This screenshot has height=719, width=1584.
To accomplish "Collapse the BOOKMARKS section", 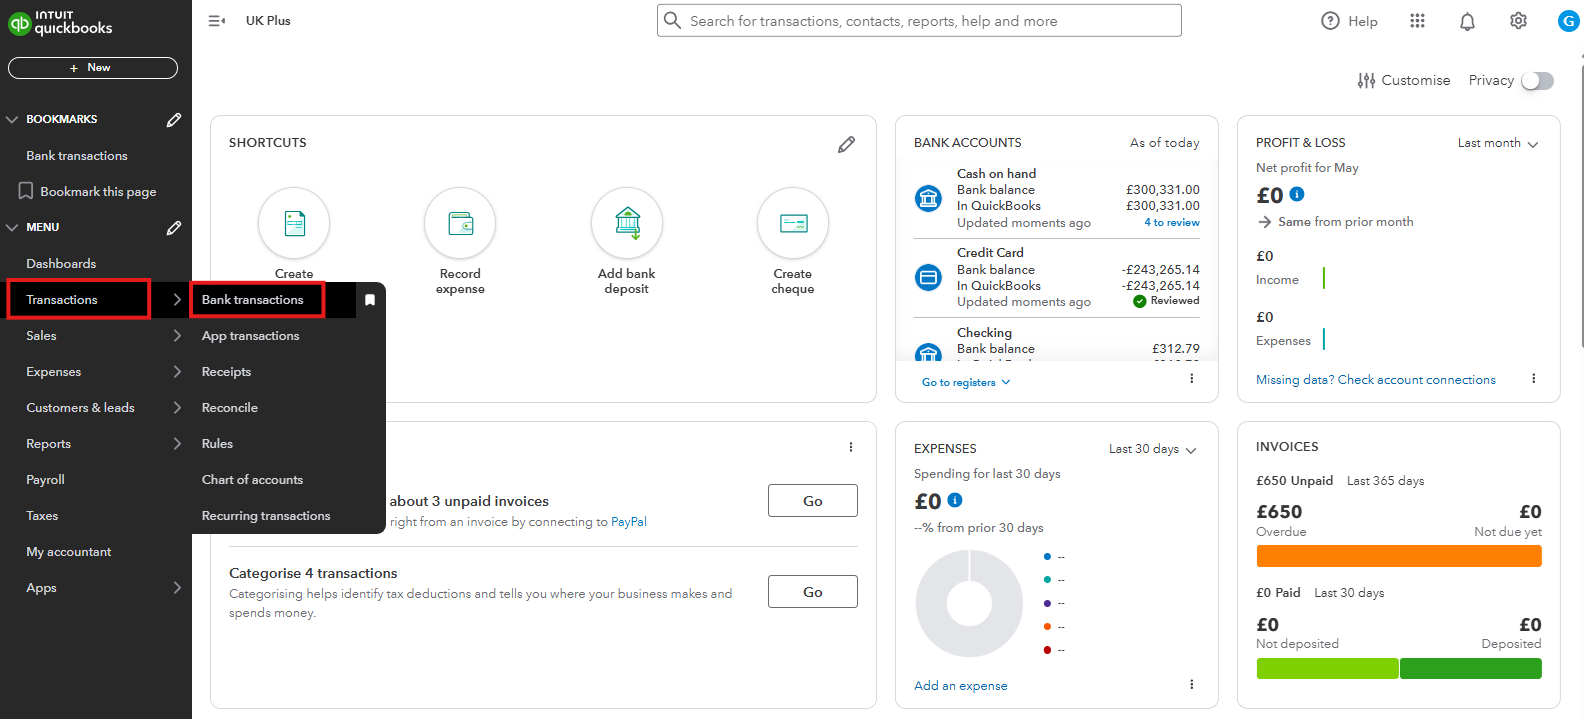I will pos(12,119).
